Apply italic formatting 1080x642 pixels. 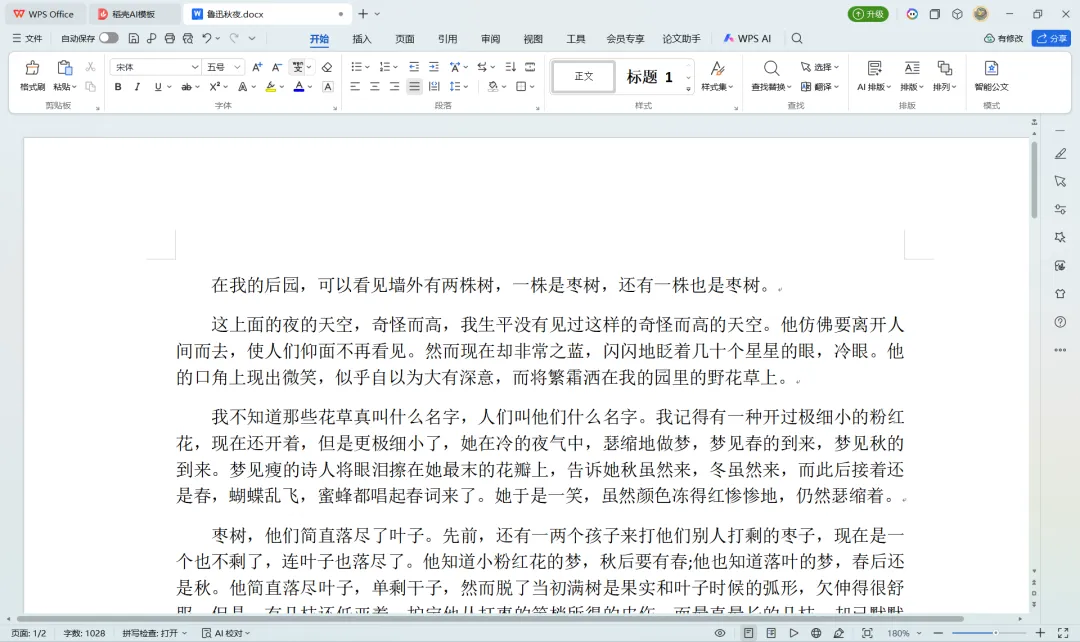coord(138,87)
